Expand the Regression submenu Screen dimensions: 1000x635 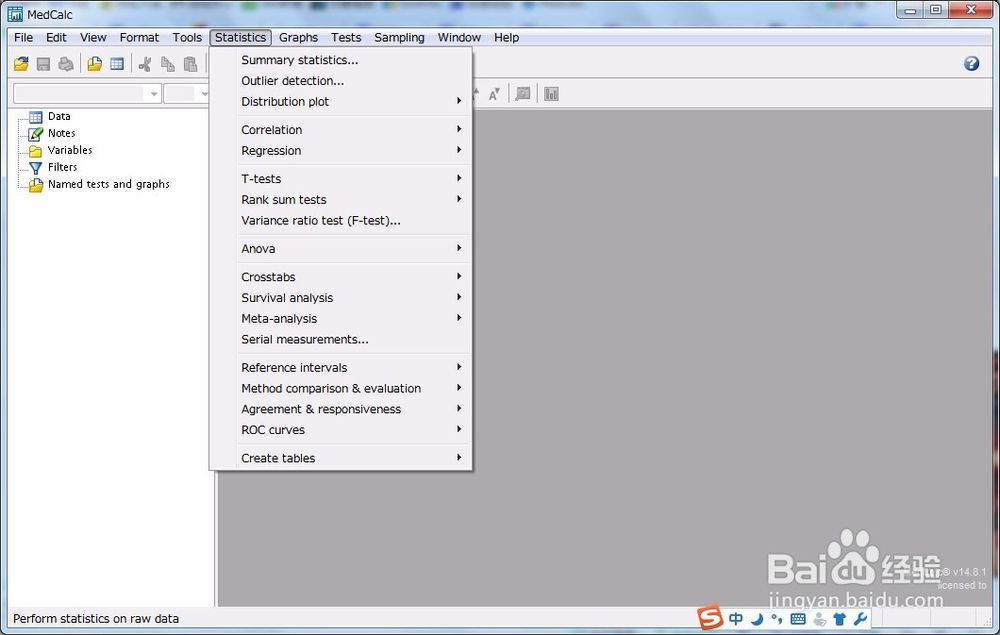[351, 150]
